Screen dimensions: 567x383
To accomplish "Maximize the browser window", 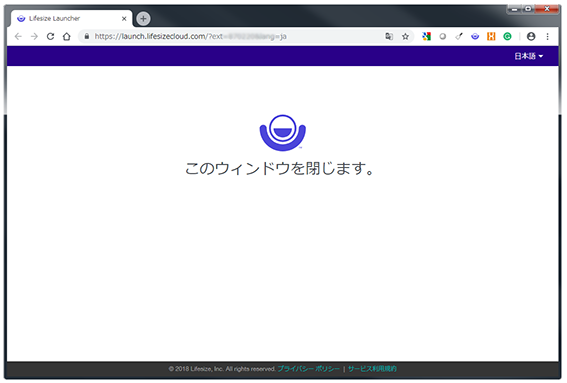I will (528, 9).
